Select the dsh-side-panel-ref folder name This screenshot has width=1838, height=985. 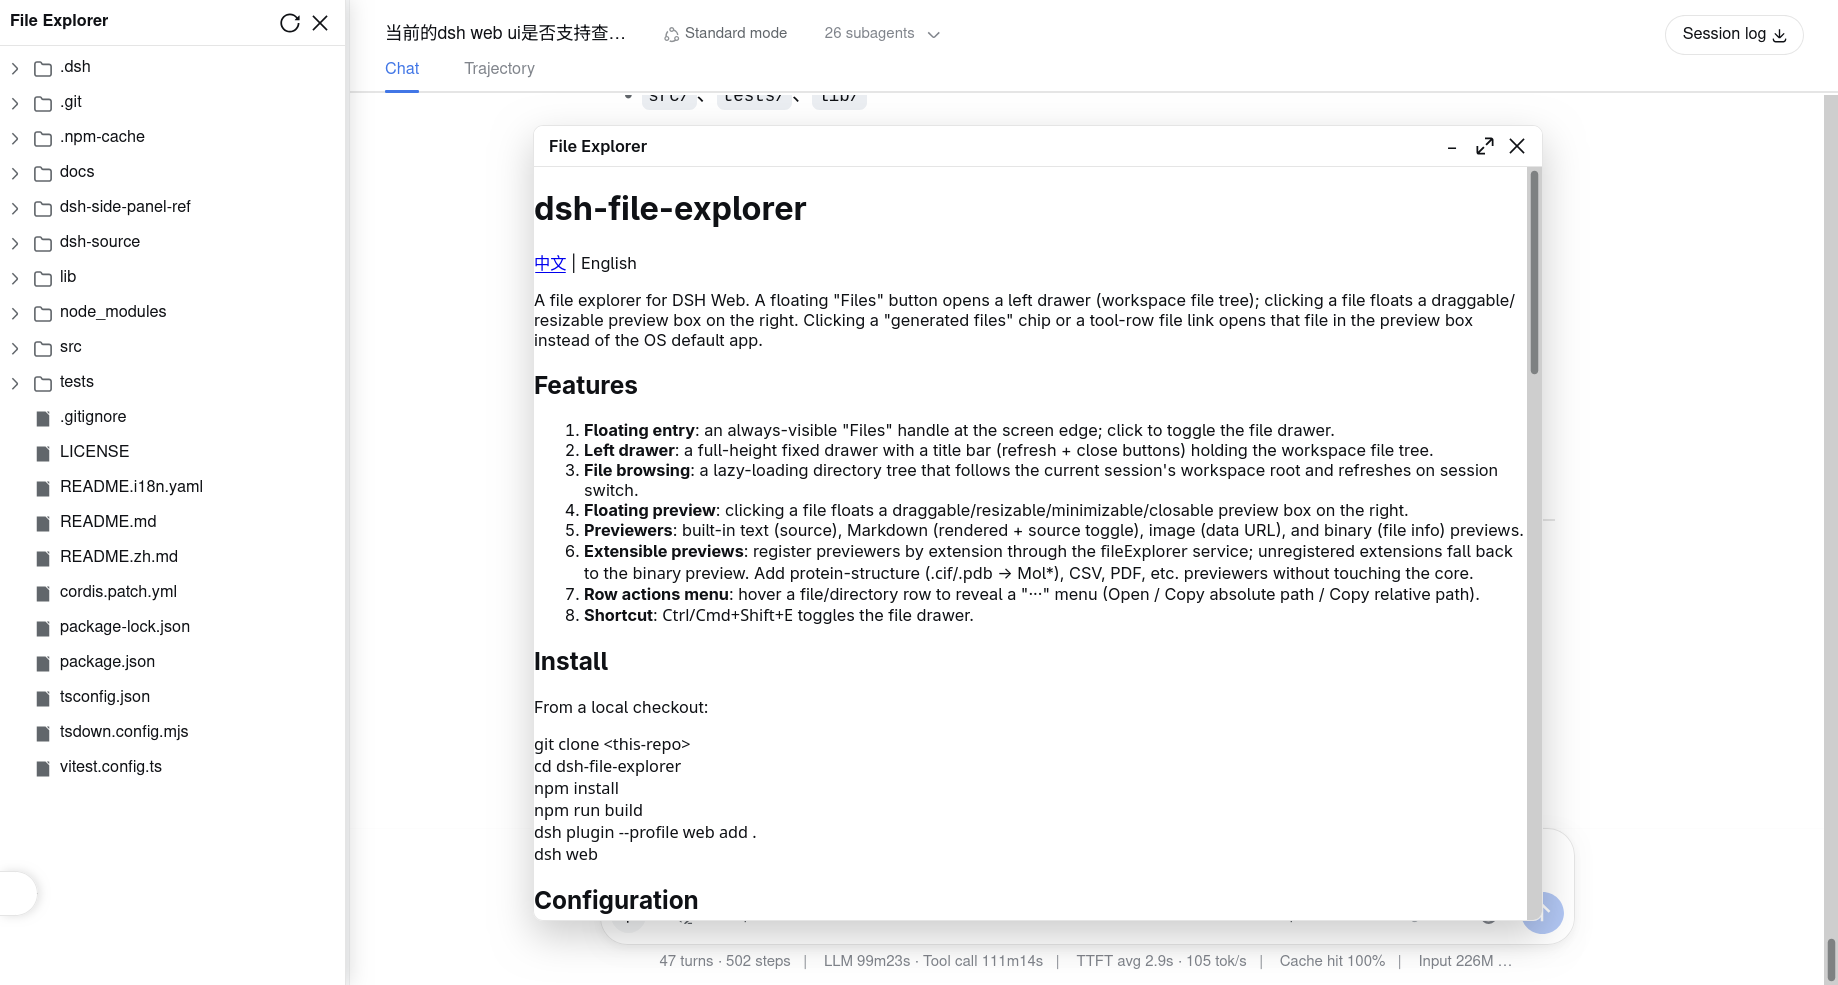pyautogui.click(x=125, y=207)
